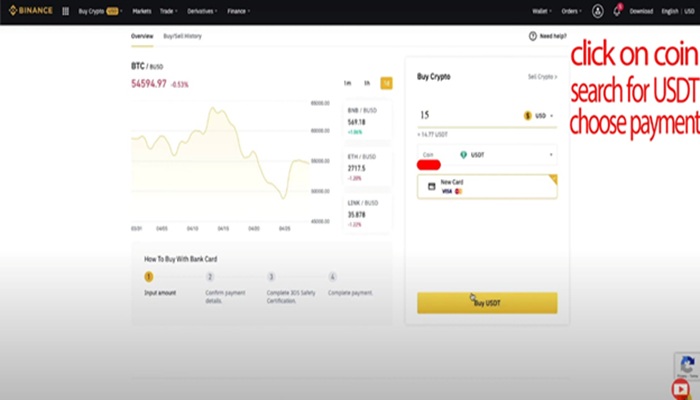Open the ETH / BUSD price card
This screenshot has height=400, width=700.
pyautogui.click(x=367, y=168)
